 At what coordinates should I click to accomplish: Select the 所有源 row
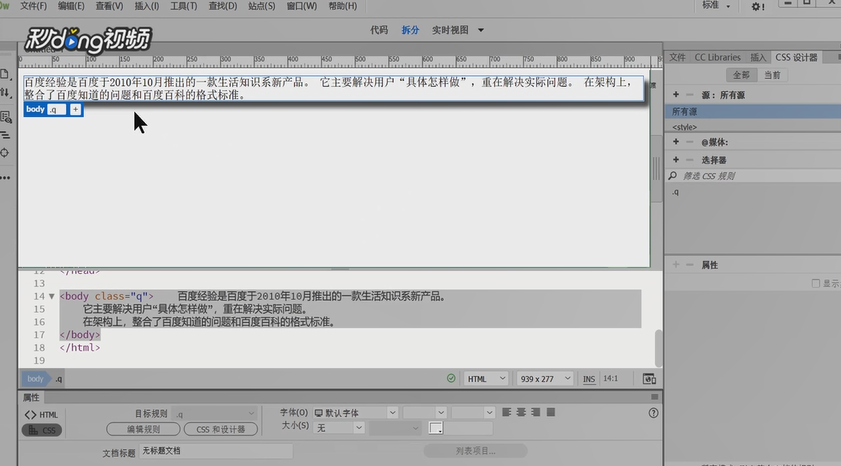(x=753, y=112)
